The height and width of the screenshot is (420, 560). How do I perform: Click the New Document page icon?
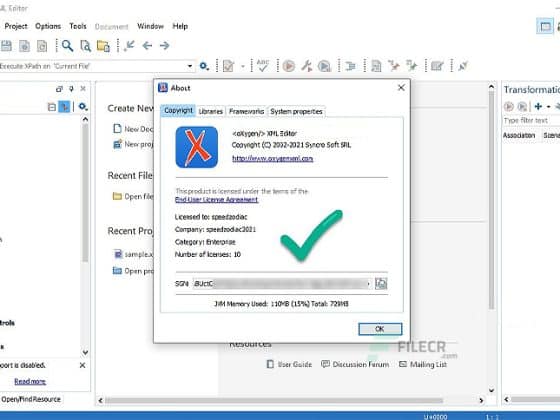point(117,129)
